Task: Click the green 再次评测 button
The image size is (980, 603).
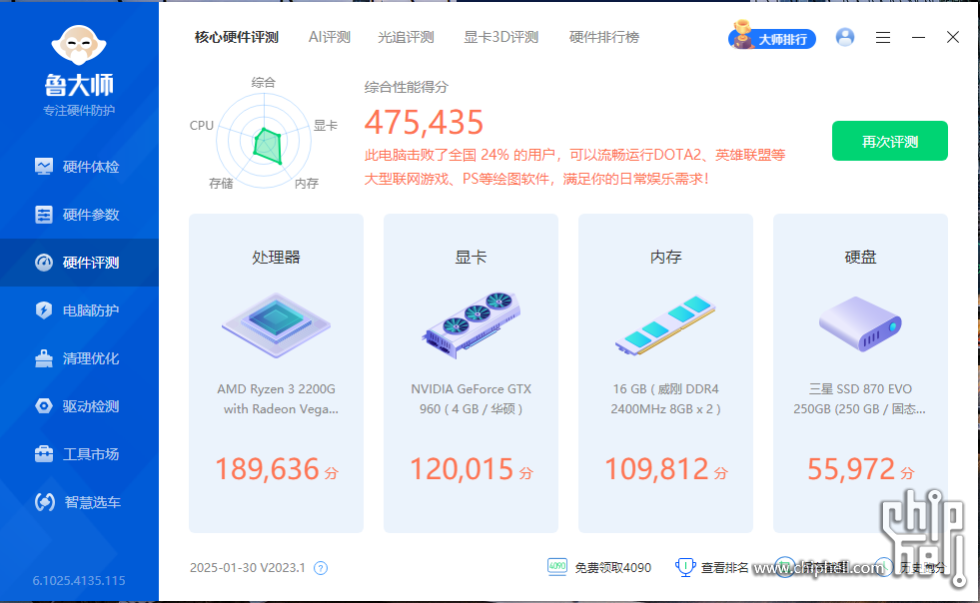Action: tap(890, 141)
